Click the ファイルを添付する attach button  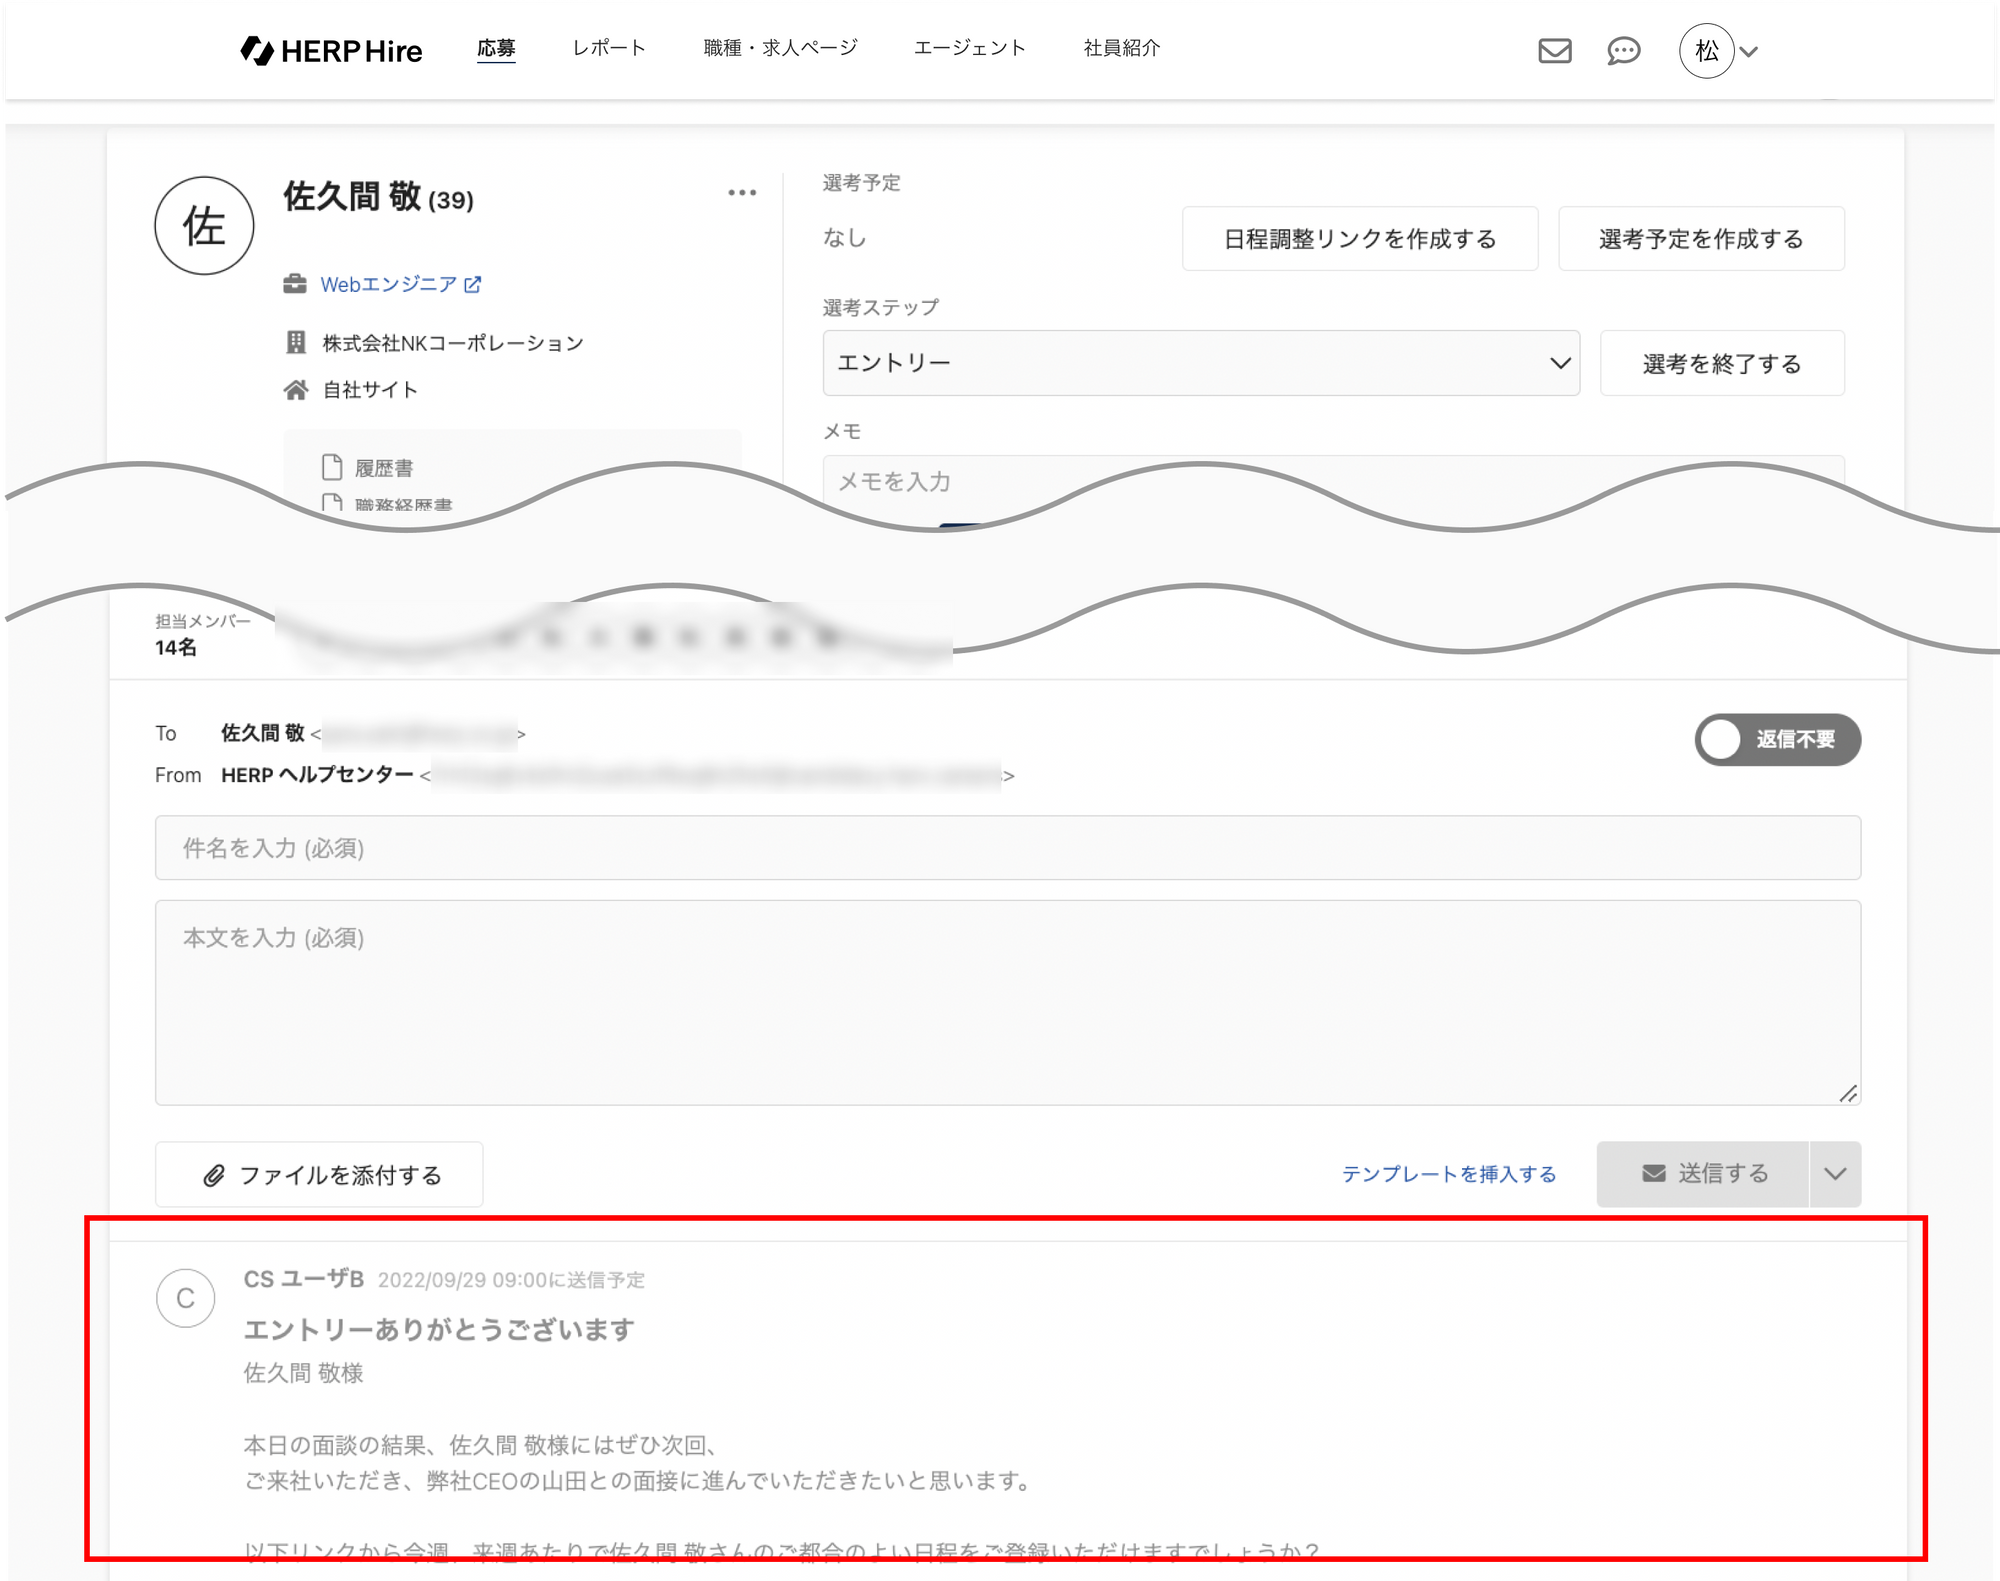(319, 1175)
